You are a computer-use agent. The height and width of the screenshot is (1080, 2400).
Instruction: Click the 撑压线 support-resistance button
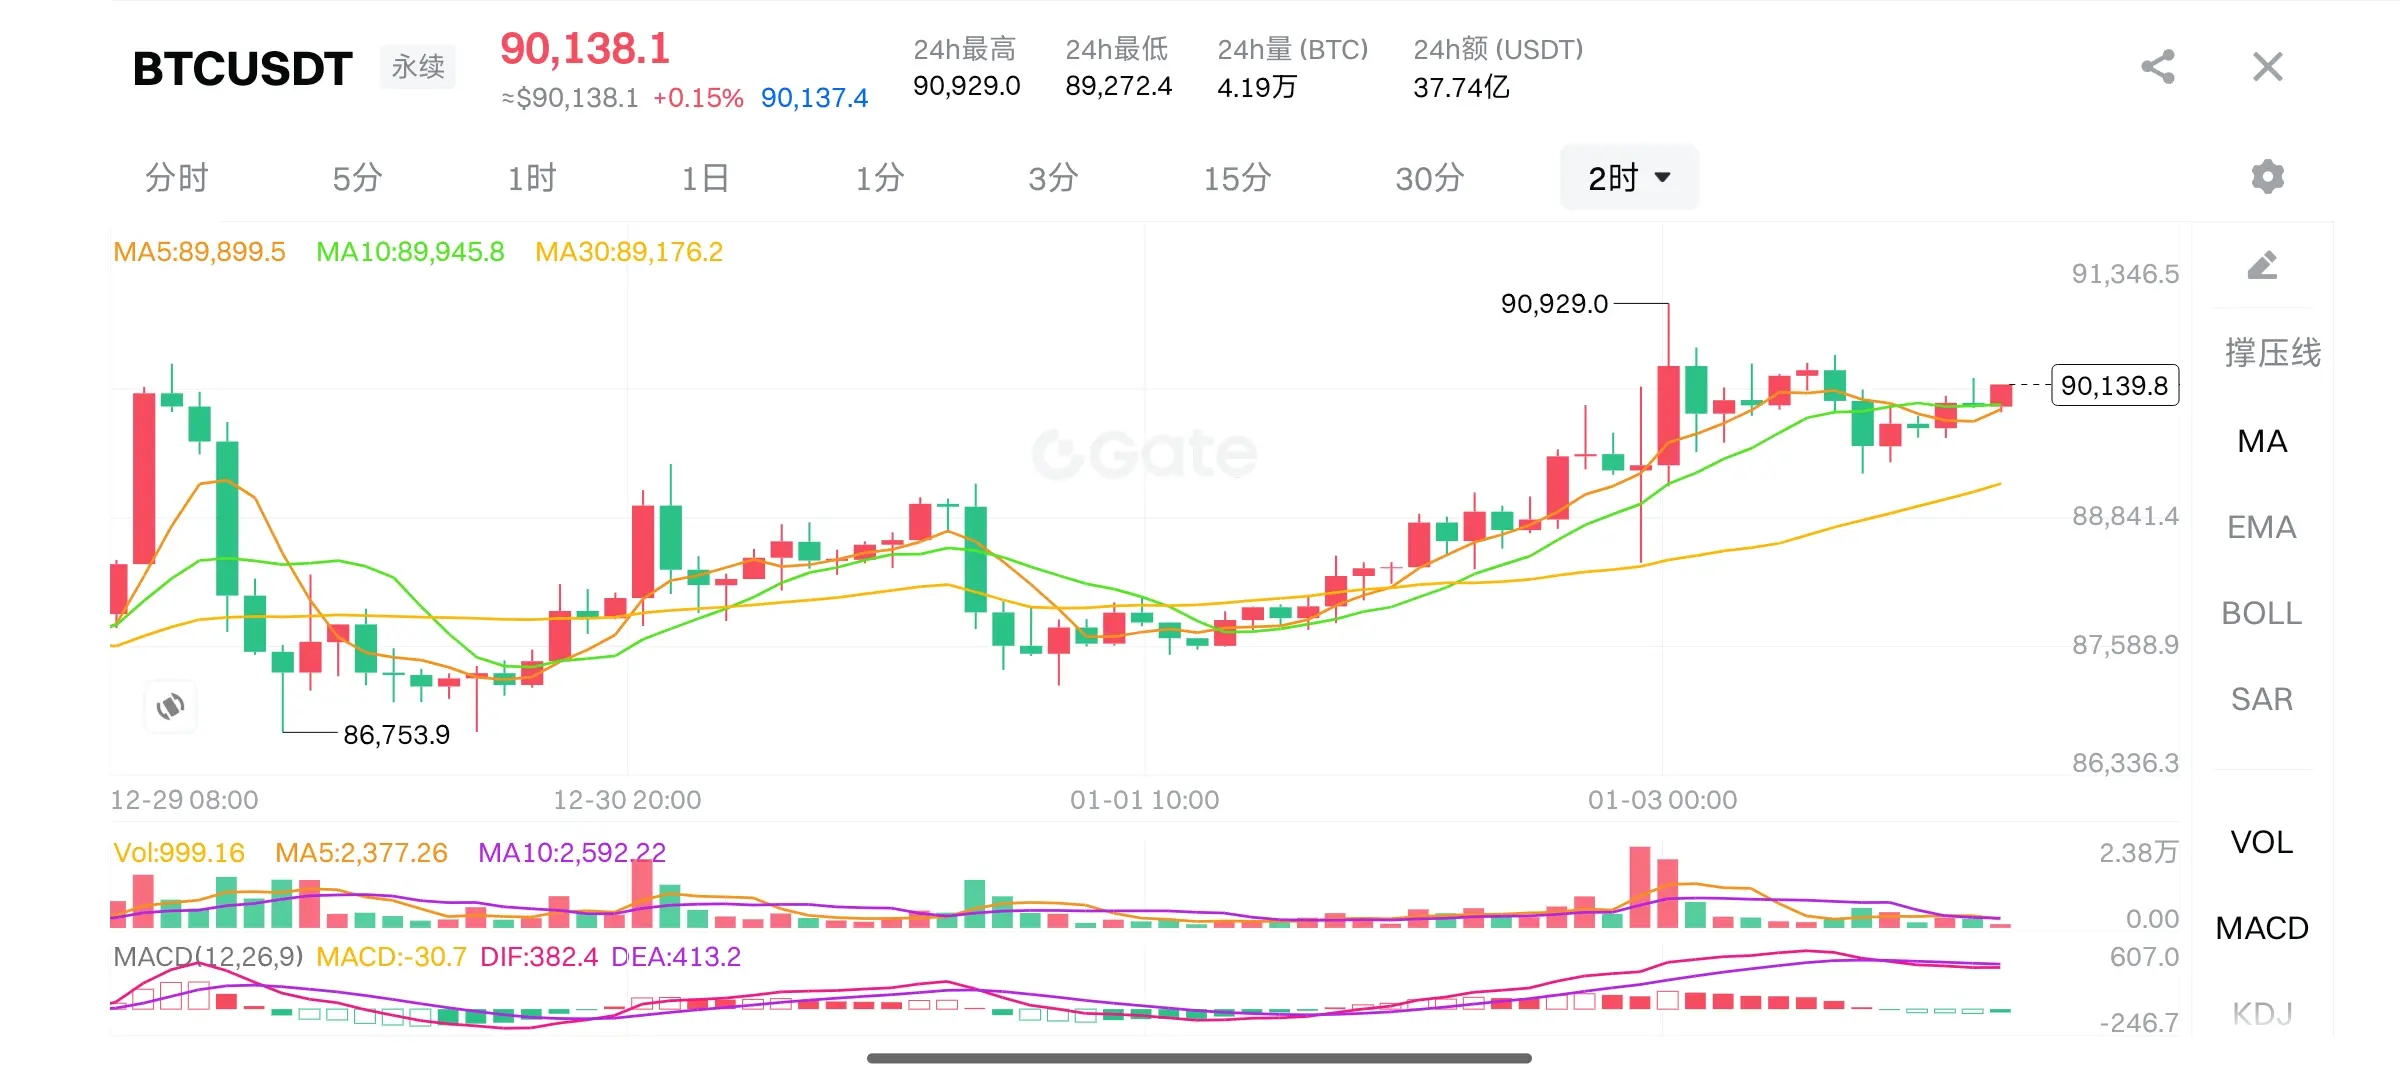click(2272, 353)
